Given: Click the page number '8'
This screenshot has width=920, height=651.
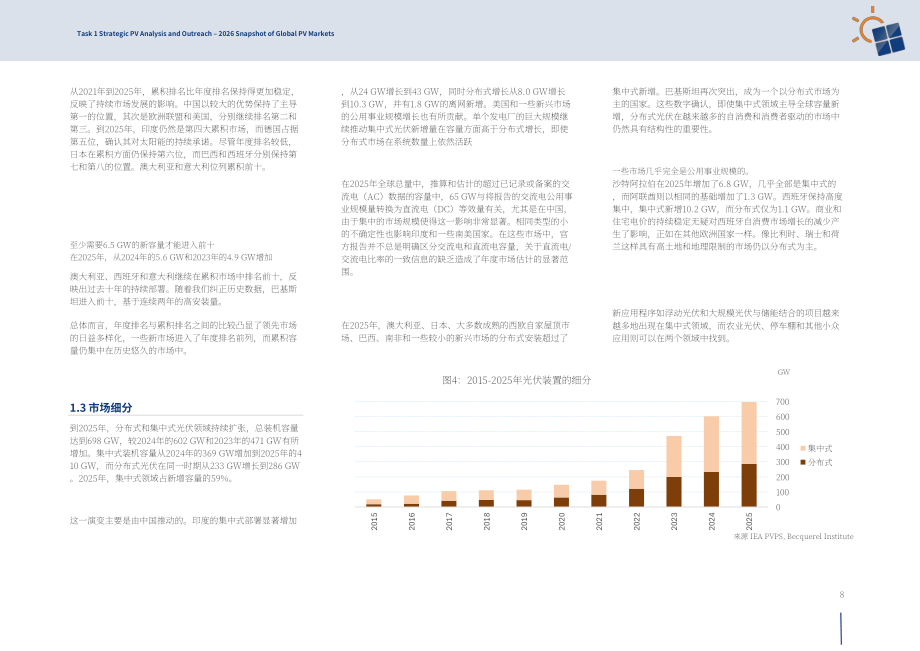Looking at the screenshot, I should click(x=841, y=595).
